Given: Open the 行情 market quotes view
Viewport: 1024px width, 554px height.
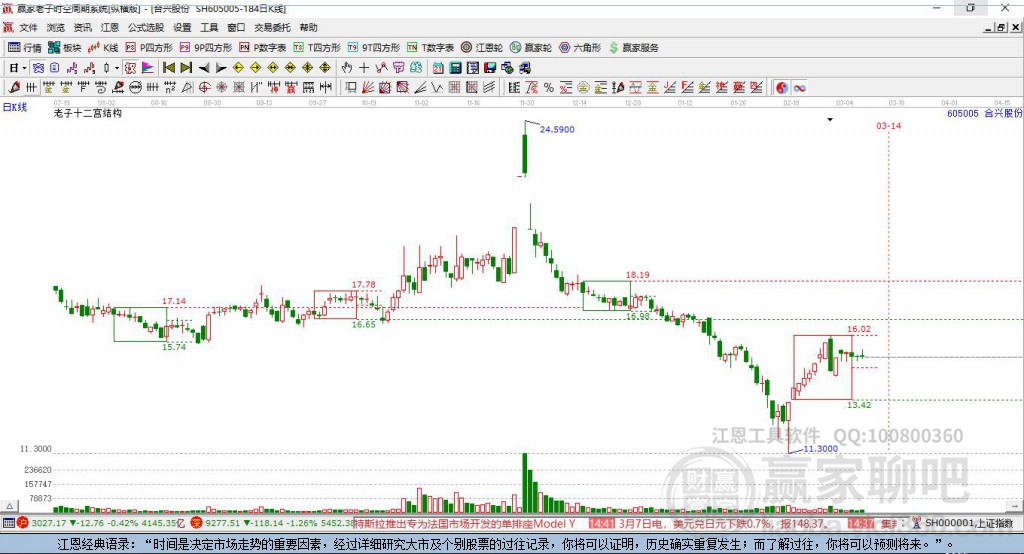Looking at the screenshot, I should point(24,48).
